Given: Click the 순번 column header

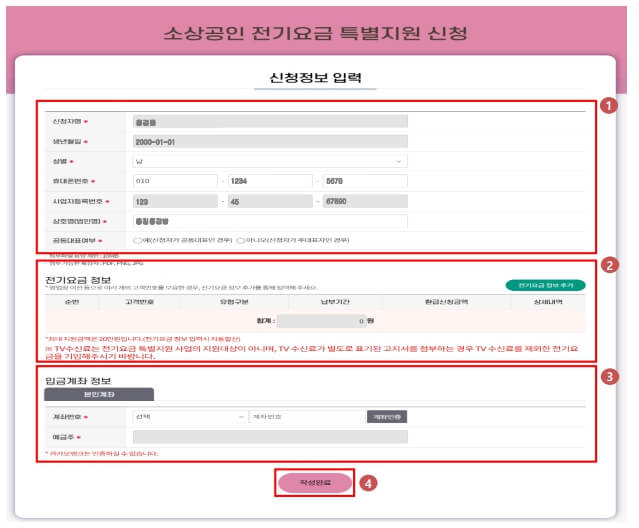Looking at the screenshot, I should 72,302.
